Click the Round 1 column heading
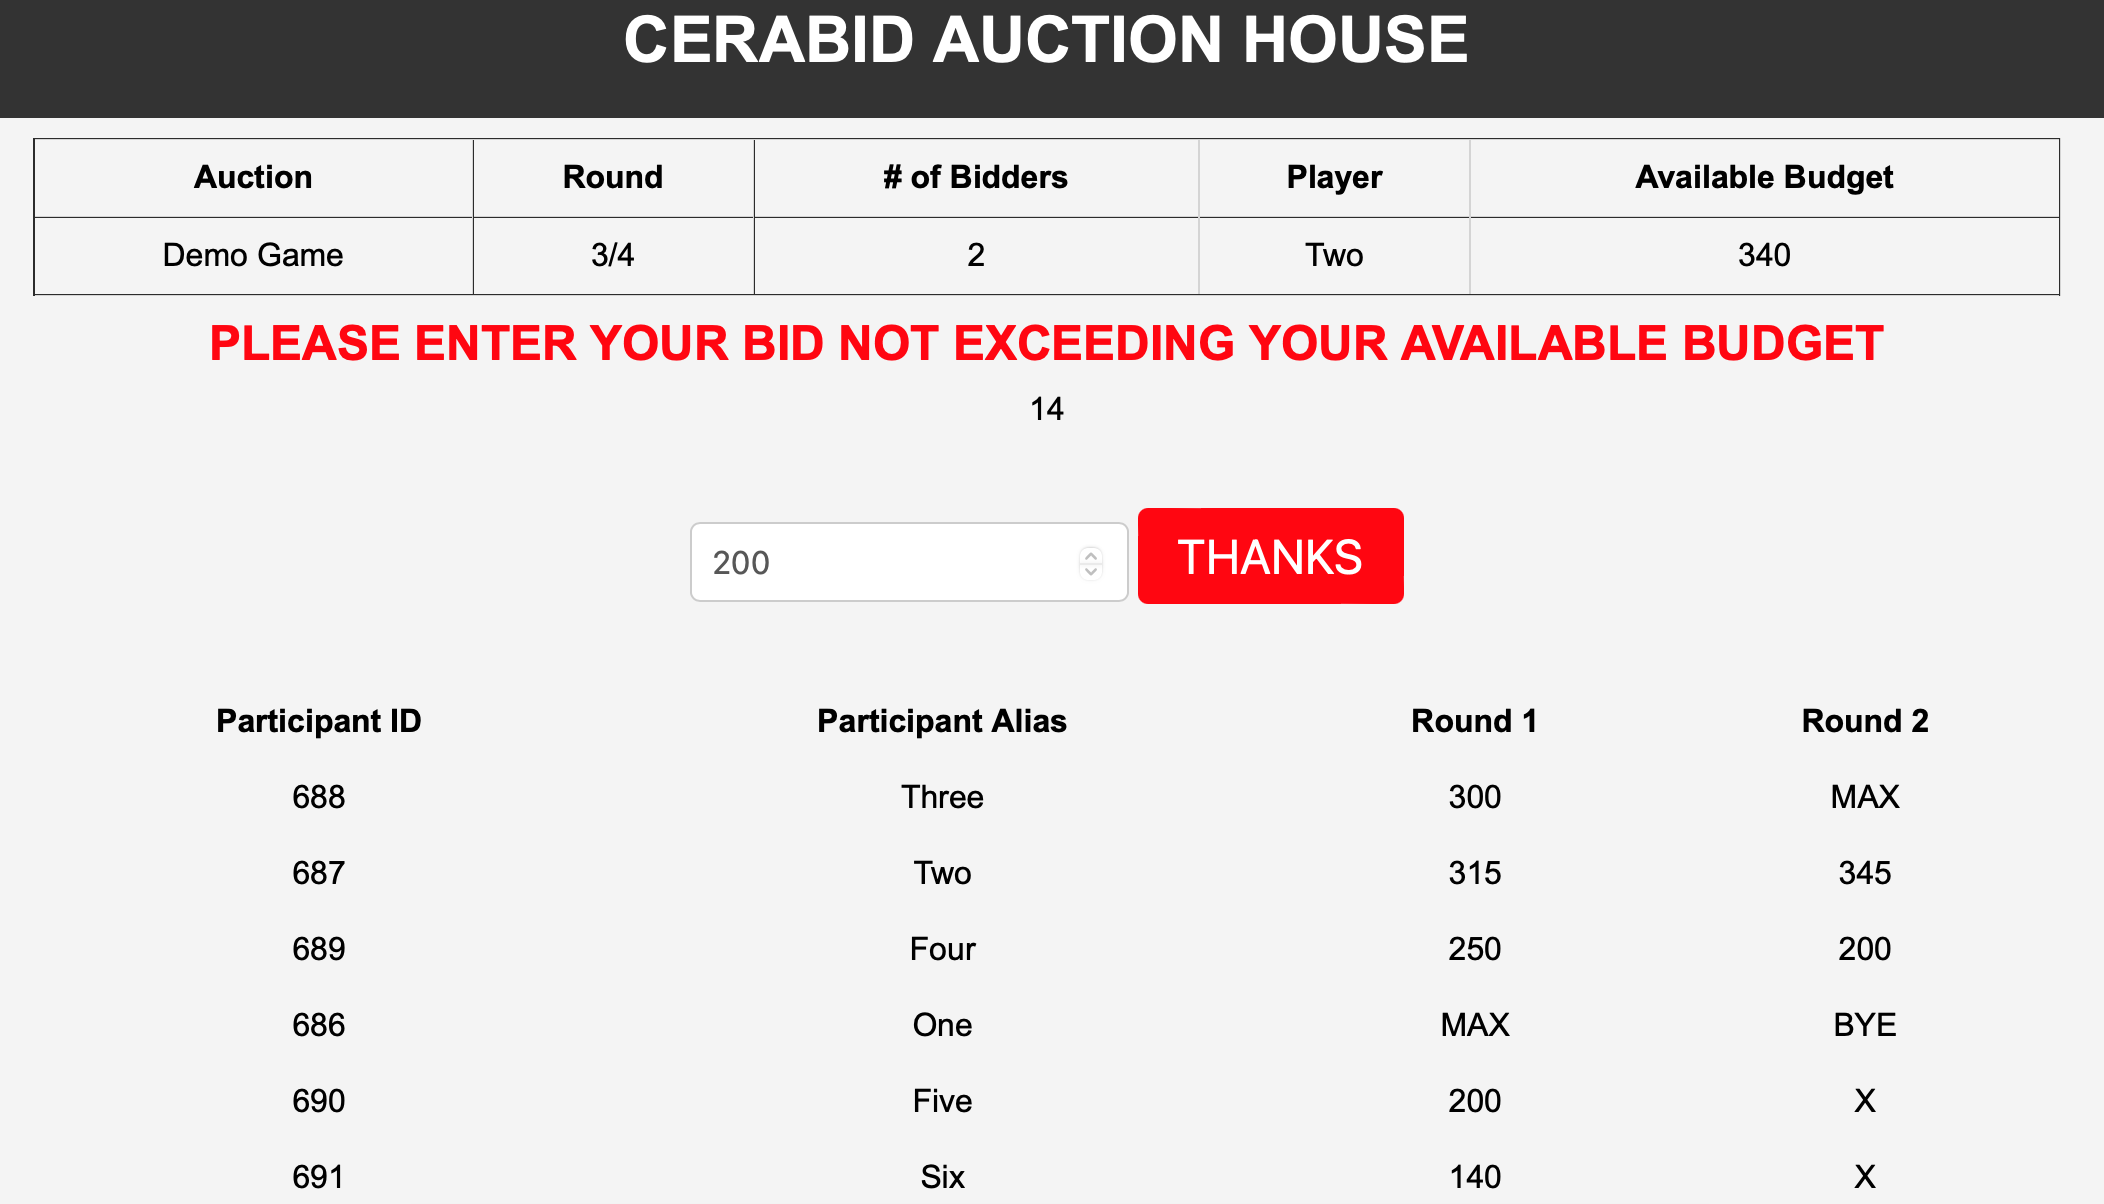The width and height of the screenshot is (2104, 1204). tap(1473, 721)
